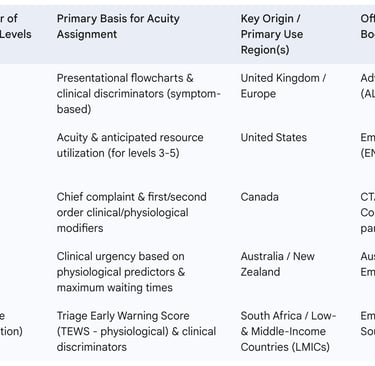This screenshot has width=375, height=366.
Task: Click the 'Triage Early Warning Score' cell
Action: pyautogui.click(x=136, y=331)
